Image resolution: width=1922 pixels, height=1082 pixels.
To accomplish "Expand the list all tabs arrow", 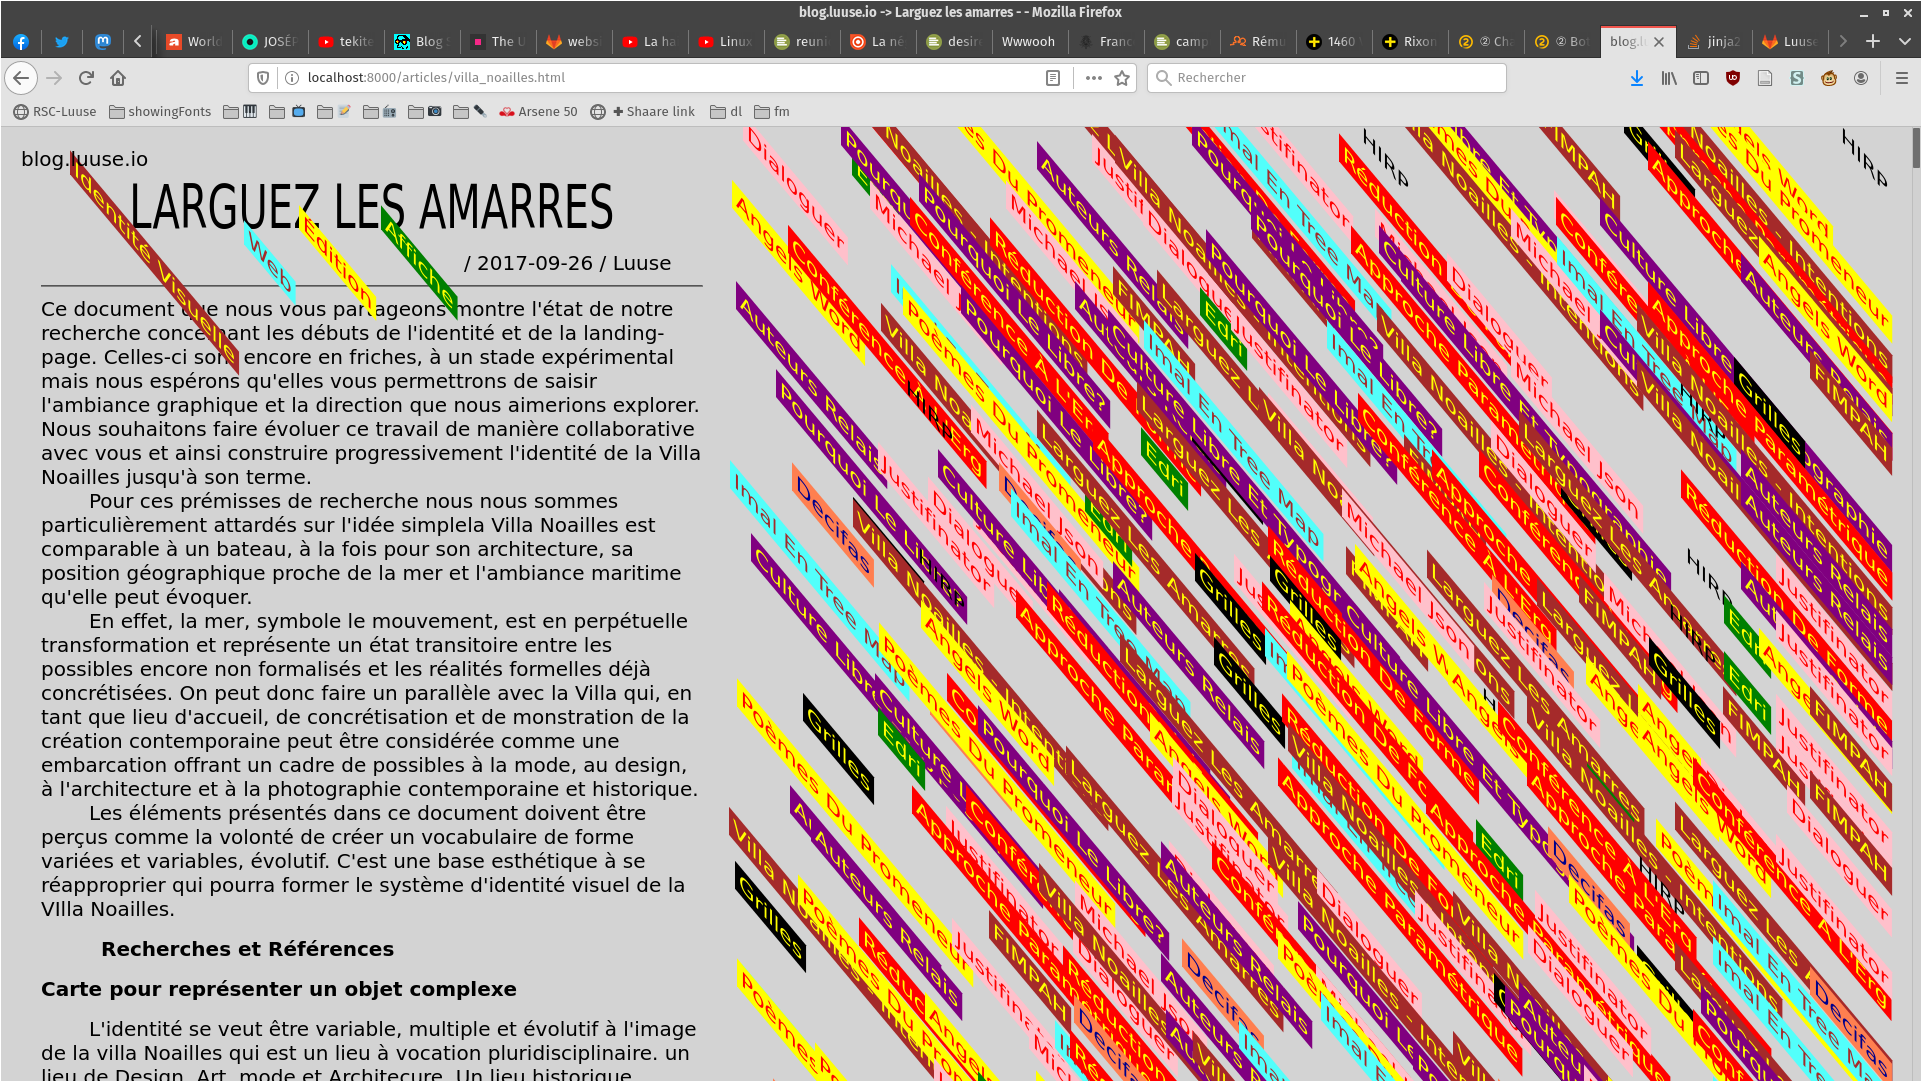I will pos(1905,41).
